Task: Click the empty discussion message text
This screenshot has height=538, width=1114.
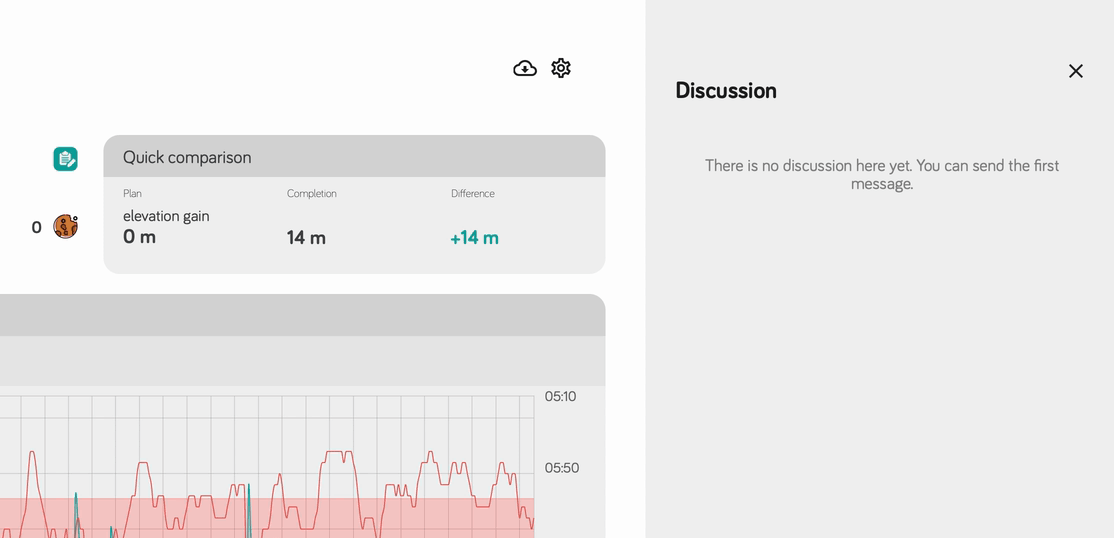Action: pyautogui.click(x=881, y=174)
